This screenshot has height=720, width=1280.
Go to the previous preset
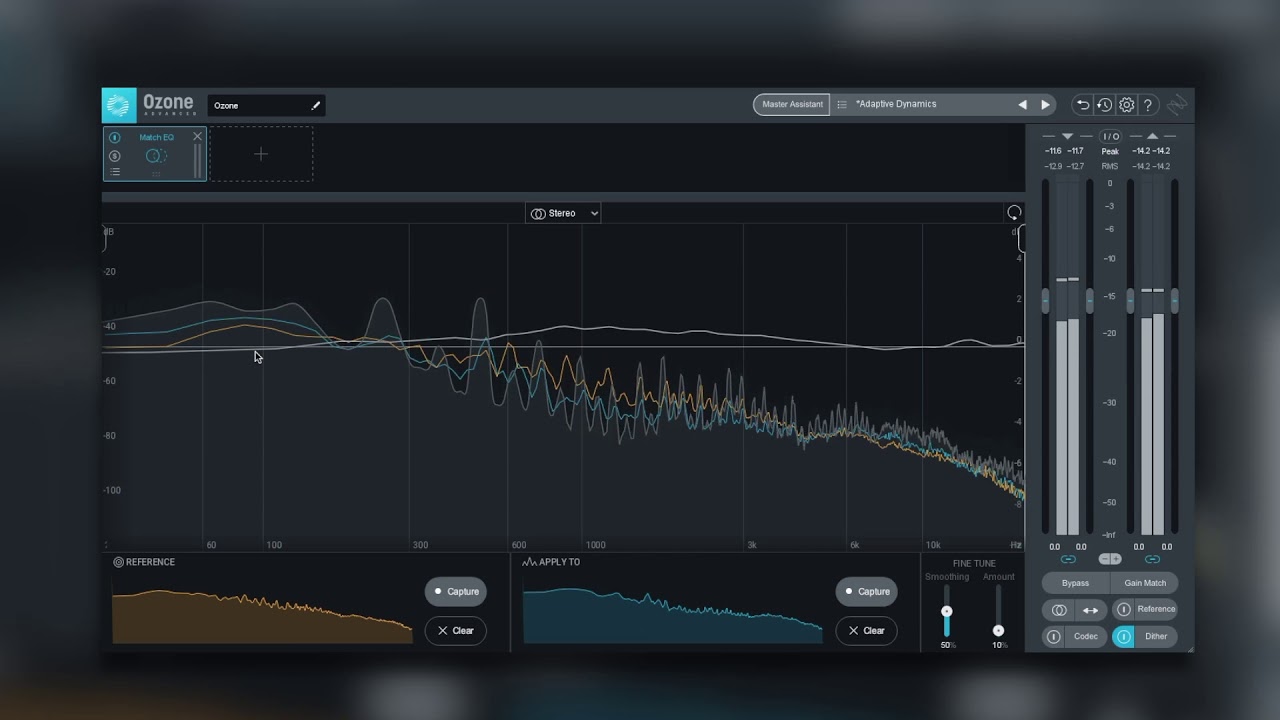point(1022,104)
